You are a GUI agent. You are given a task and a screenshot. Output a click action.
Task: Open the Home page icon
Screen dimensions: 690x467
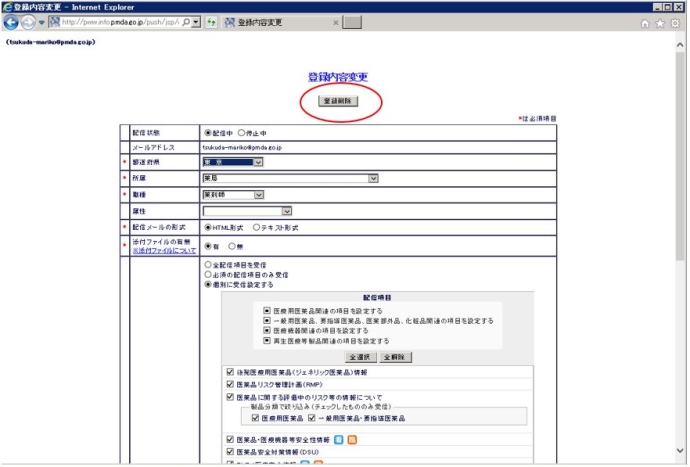coord(645,23)
